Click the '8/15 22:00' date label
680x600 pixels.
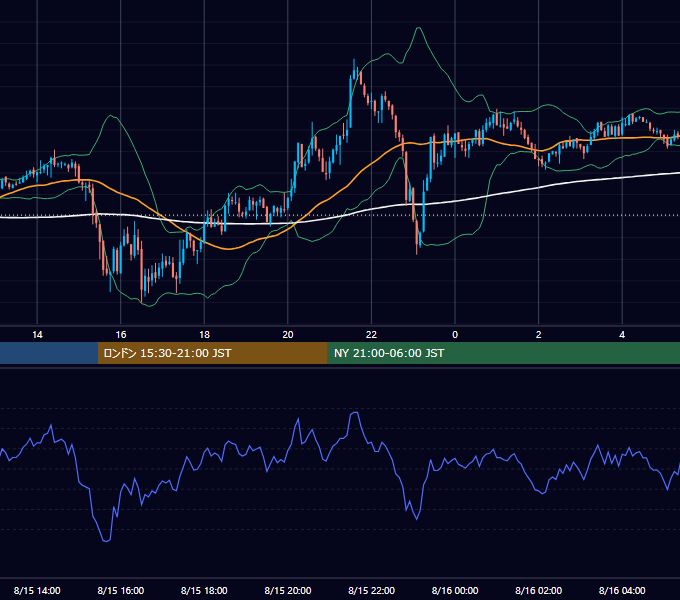click(x=371, y=590)
